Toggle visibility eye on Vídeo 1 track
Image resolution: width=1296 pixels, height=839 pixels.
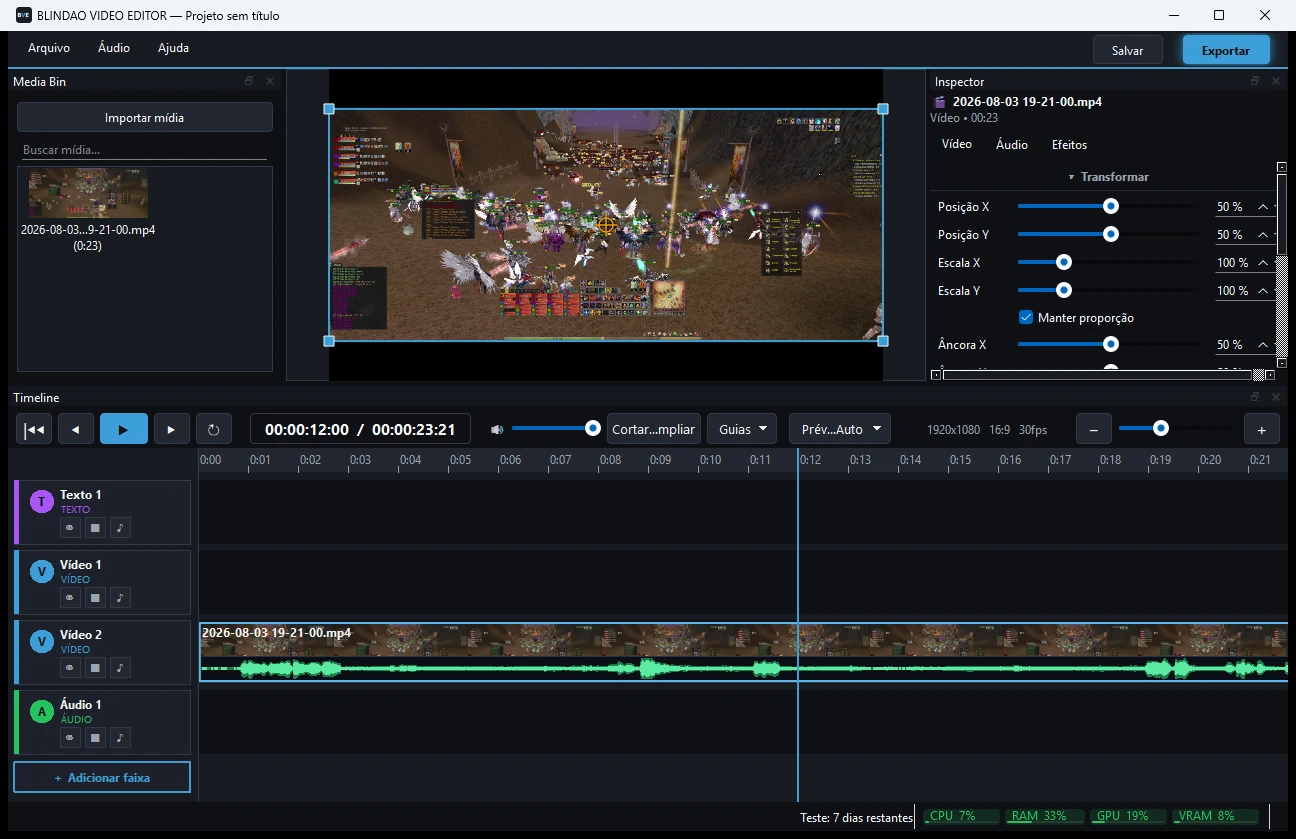tap(70, 598)
